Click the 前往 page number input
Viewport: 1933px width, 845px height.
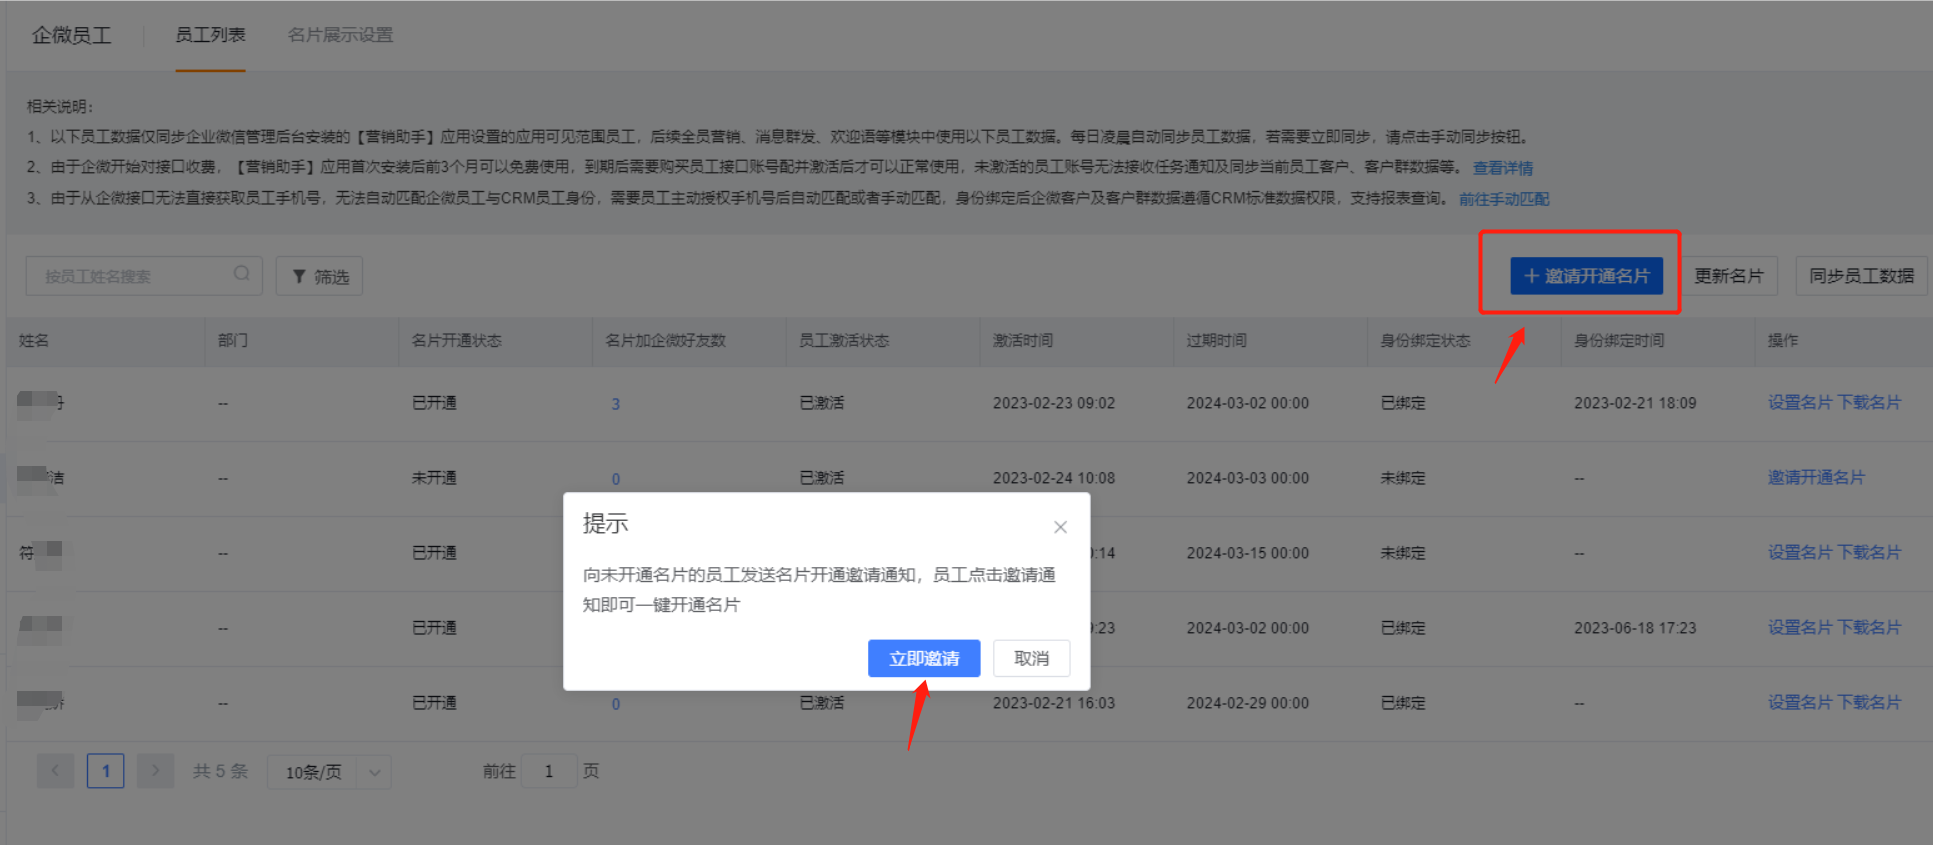click(548, 771)
